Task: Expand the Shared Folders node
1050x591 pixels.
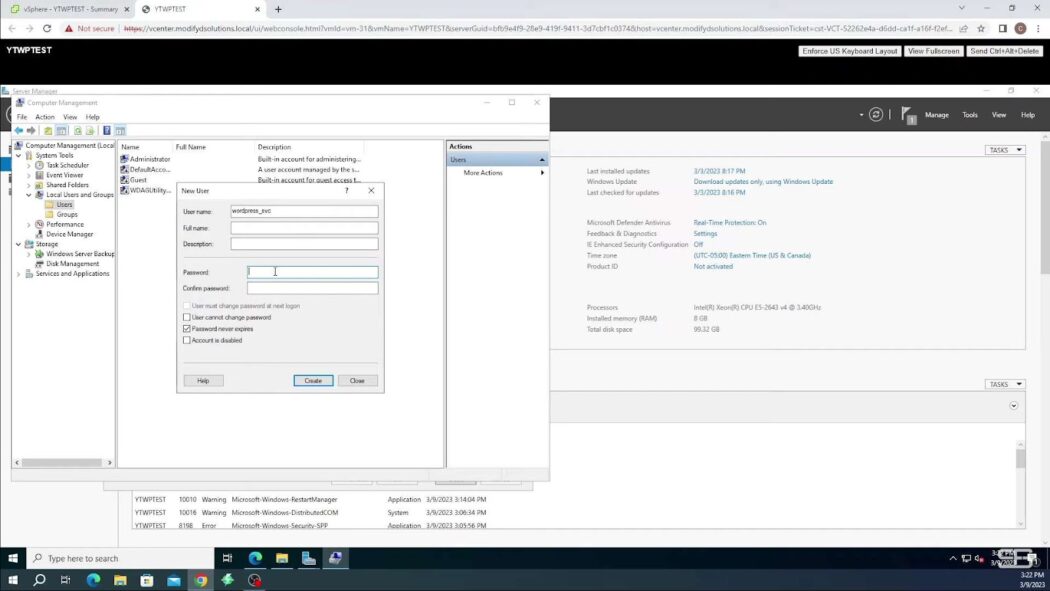Action: click(29, 185)
